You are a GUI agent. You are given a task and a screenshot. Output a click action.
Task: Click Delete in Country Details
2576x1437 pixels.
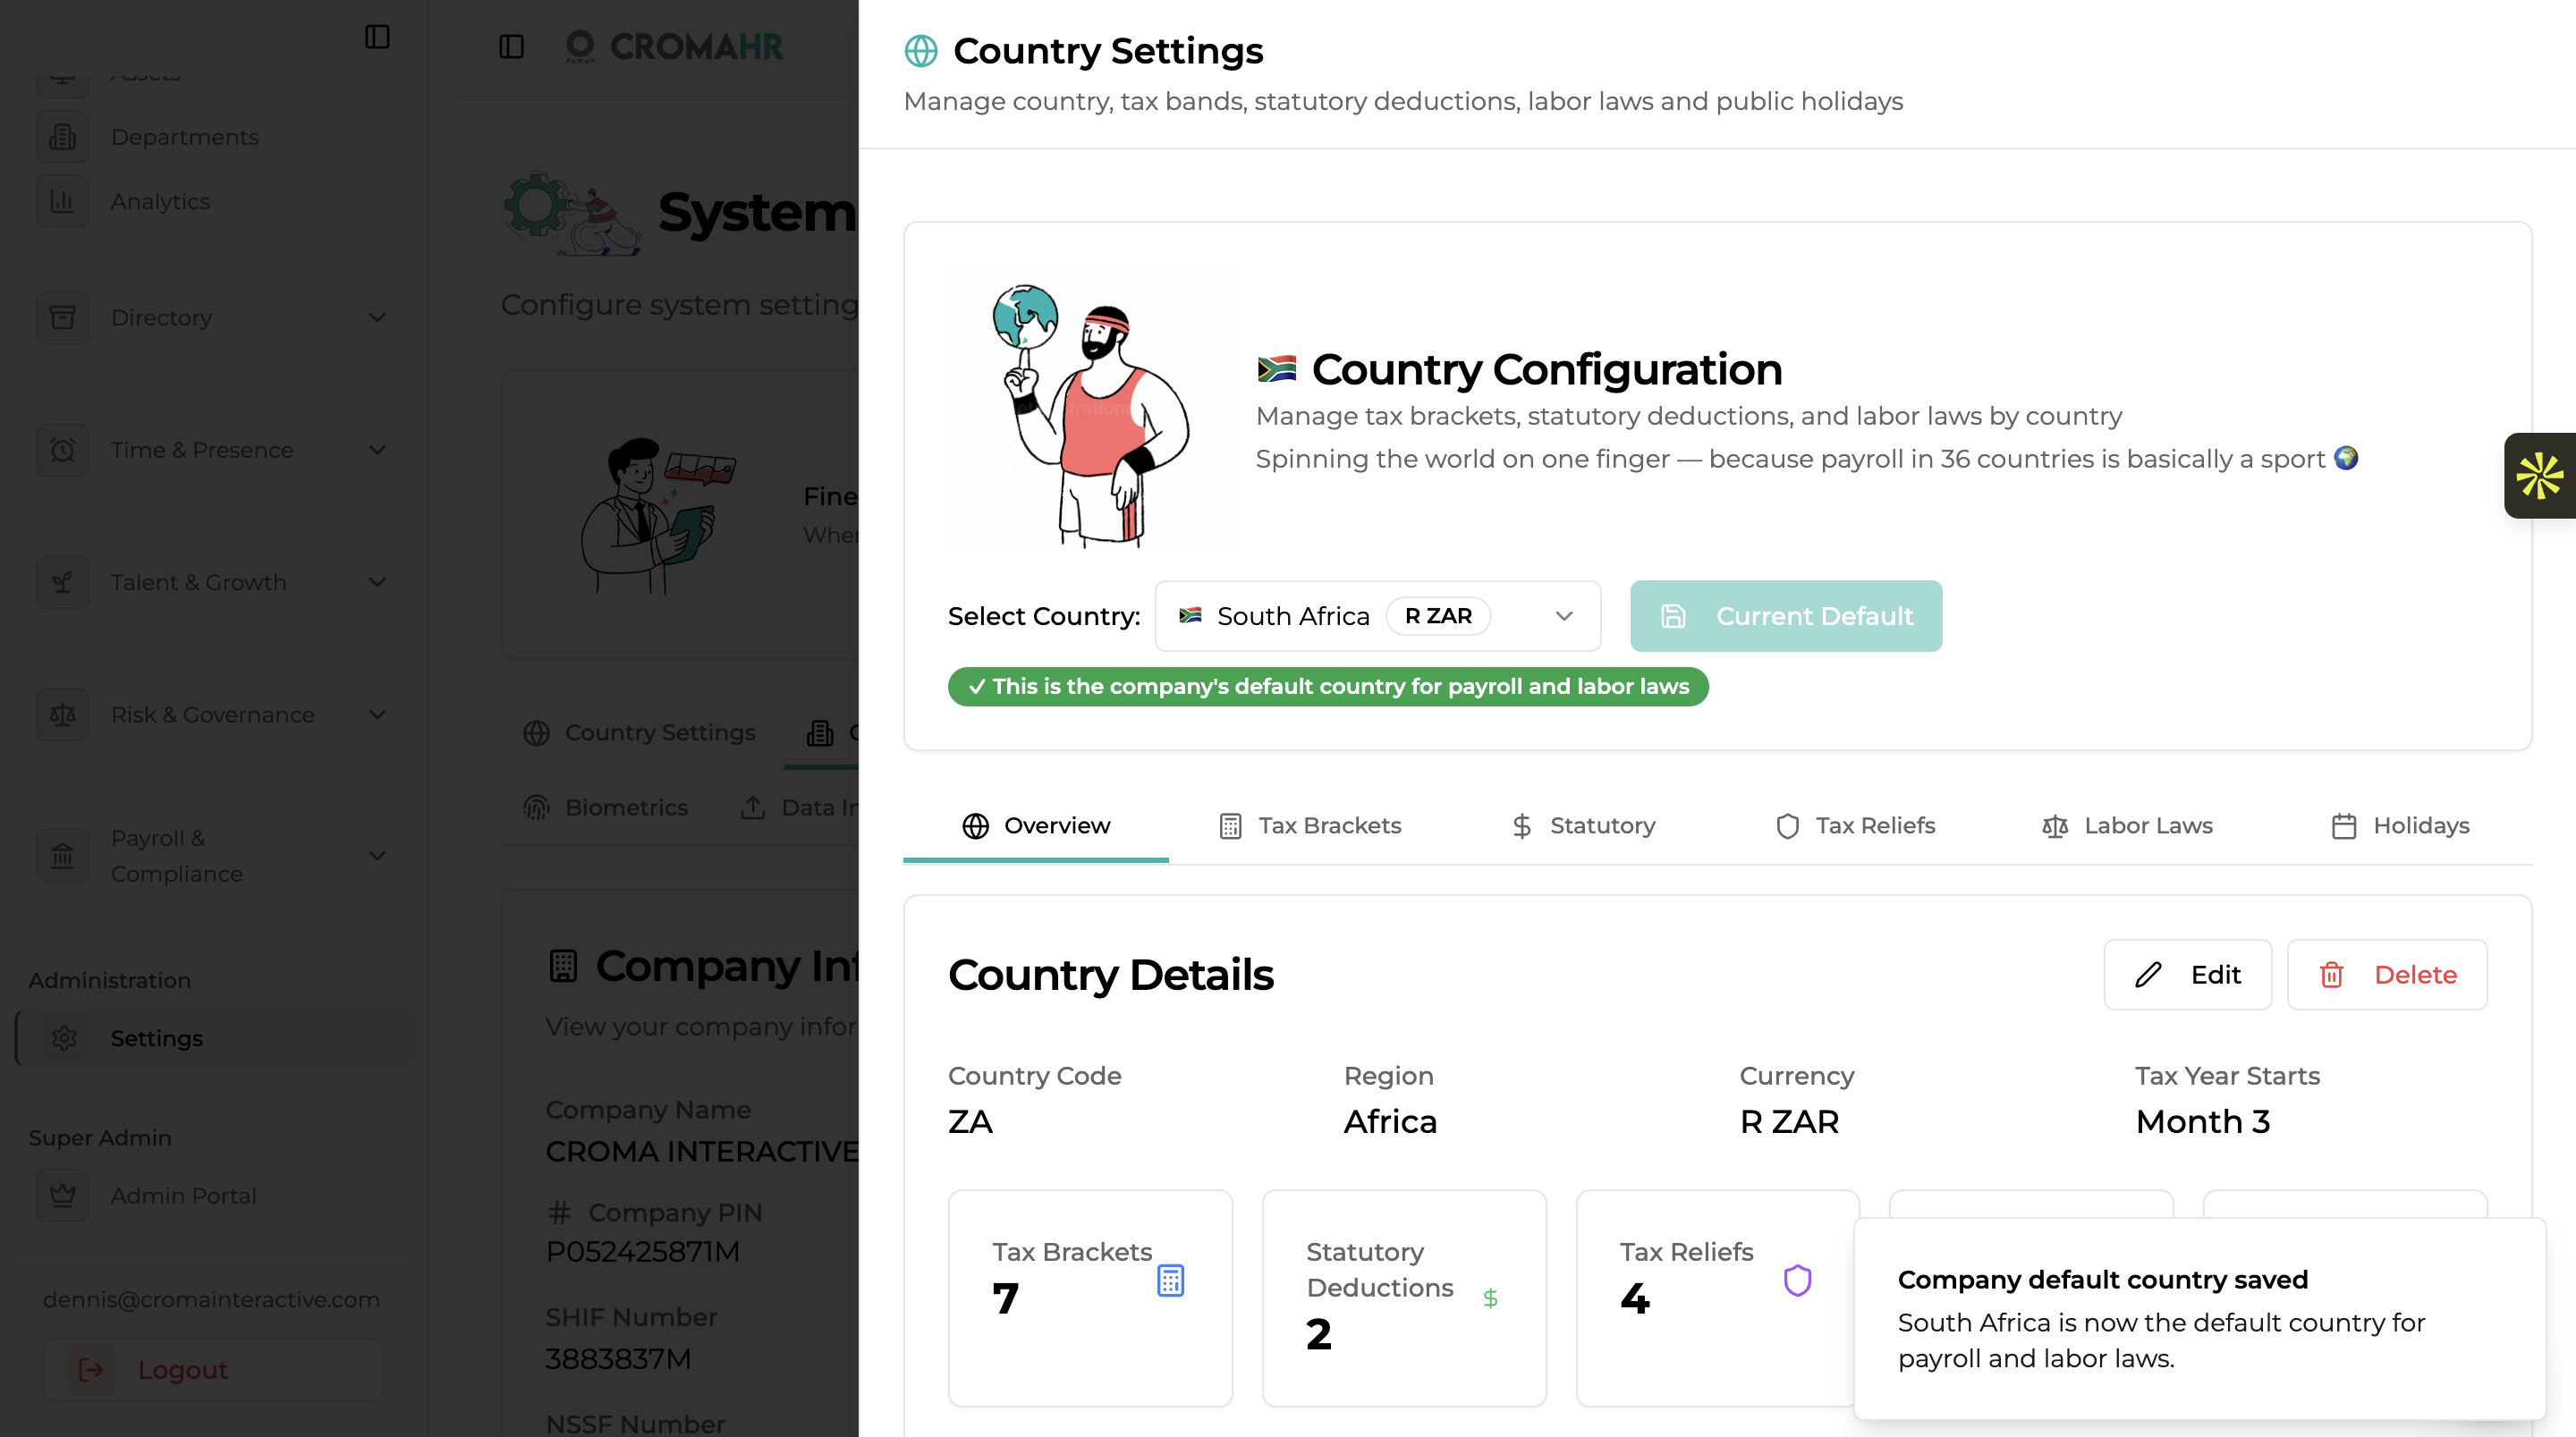click(2387, 974)
